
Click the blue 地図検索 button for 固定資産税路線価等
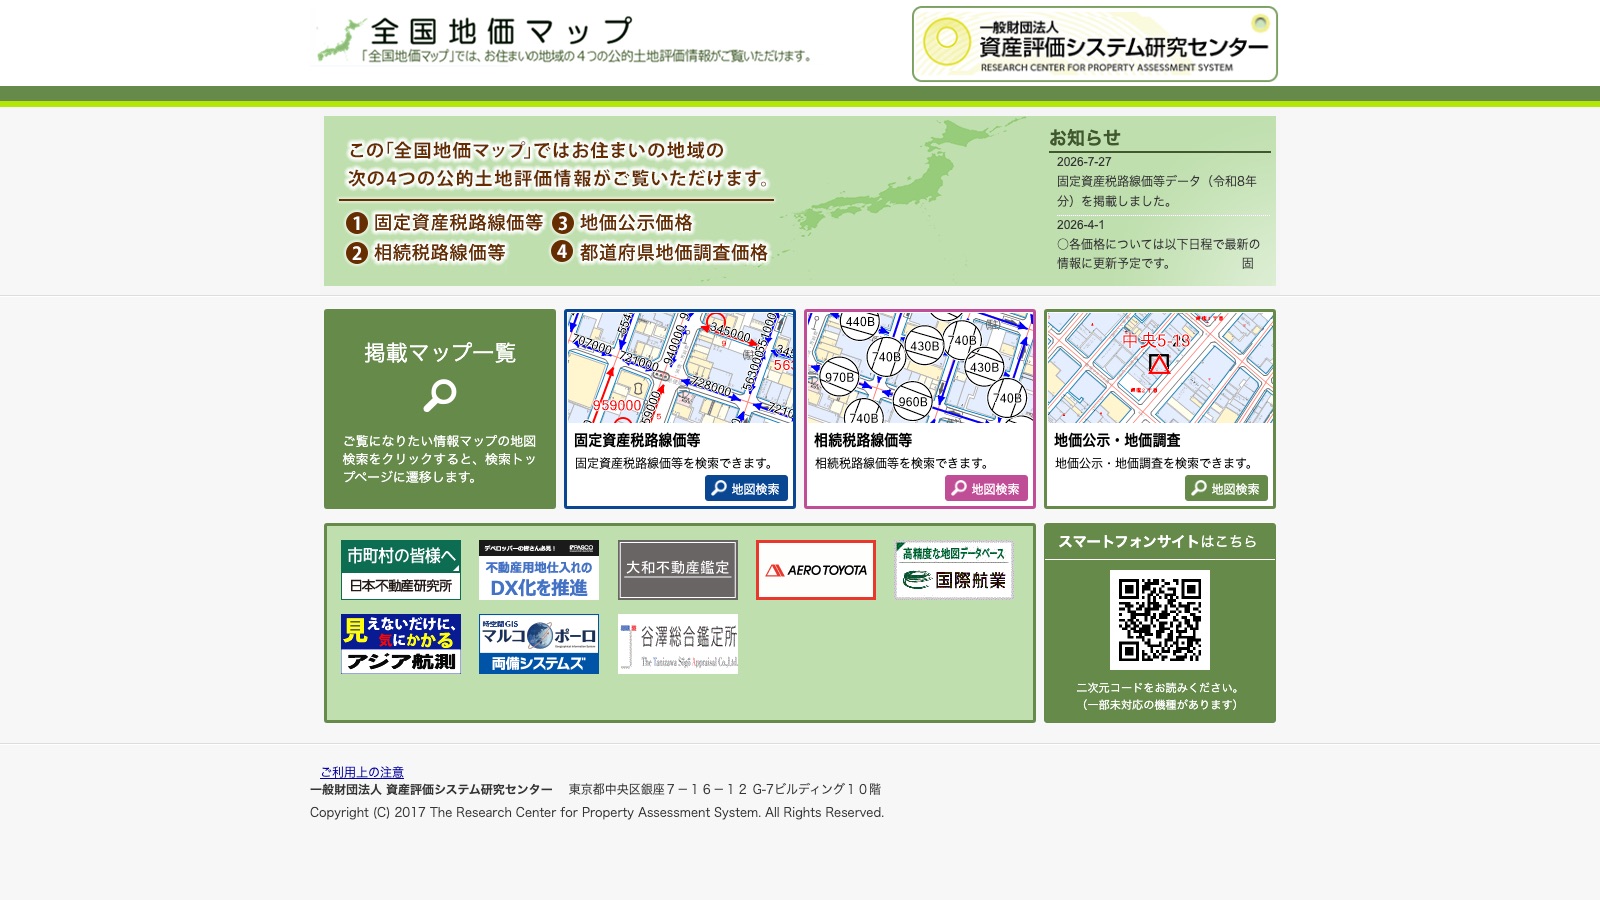(746, 488)
